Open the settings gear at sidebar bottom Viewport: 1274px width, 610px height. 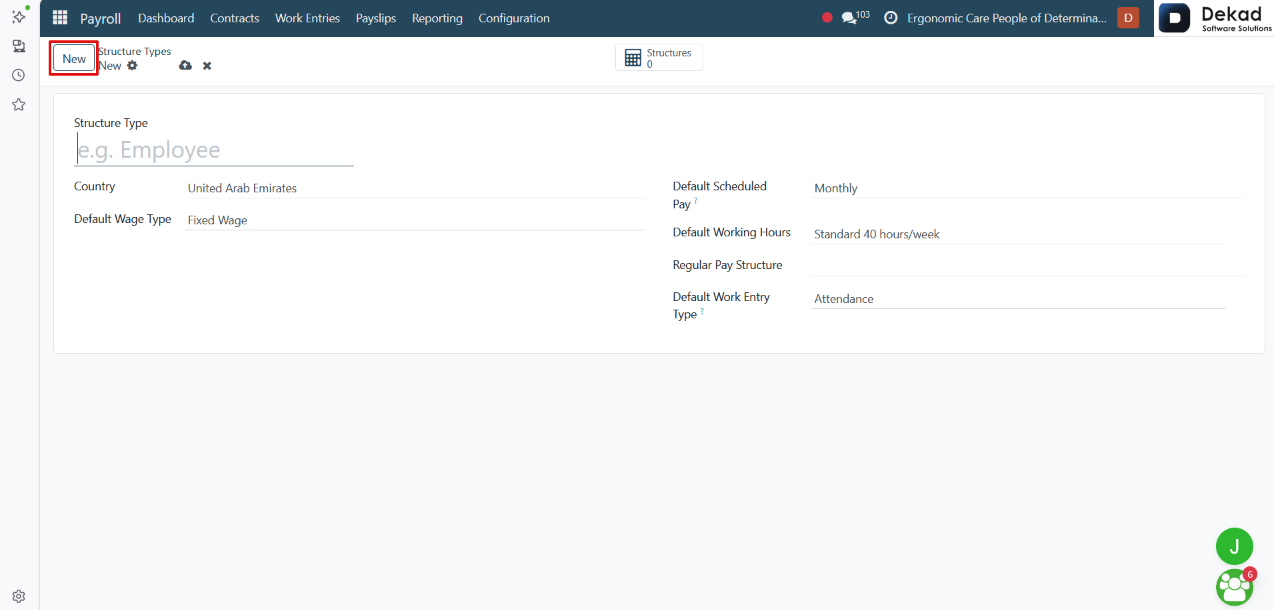[x=19, y=596]
